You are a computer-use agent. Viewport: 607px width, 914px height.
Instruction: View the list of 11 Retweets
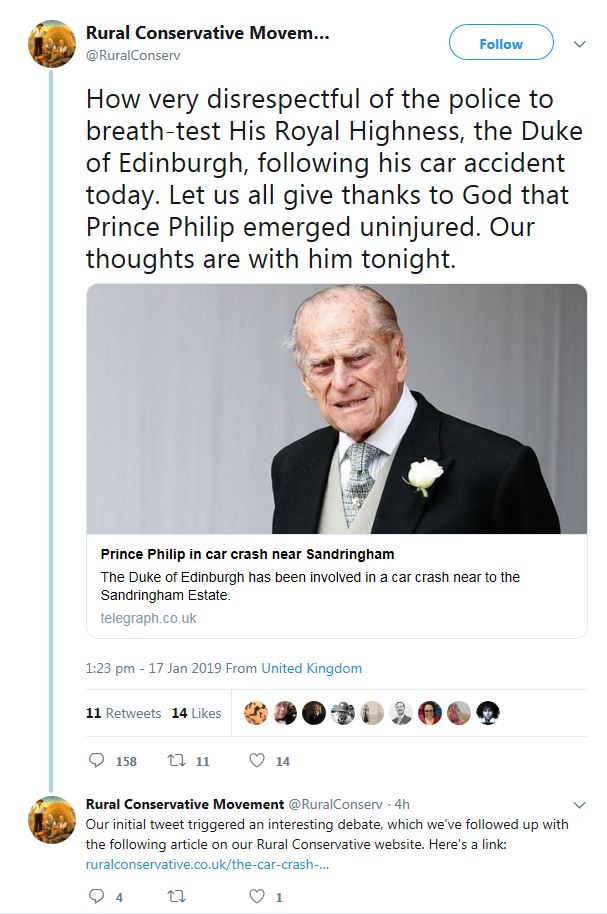pyautogui.click(x=123, y=713)
